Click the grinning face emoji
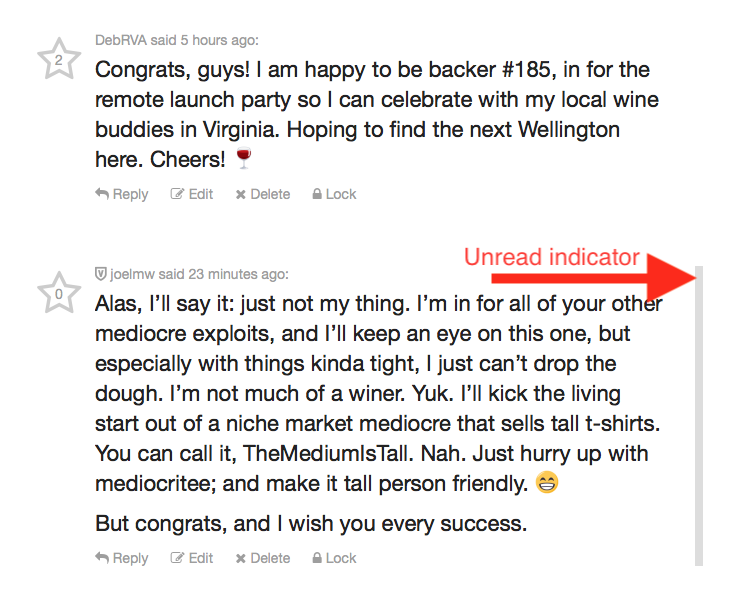Viewport: 747px width, 601px height. 547,485
